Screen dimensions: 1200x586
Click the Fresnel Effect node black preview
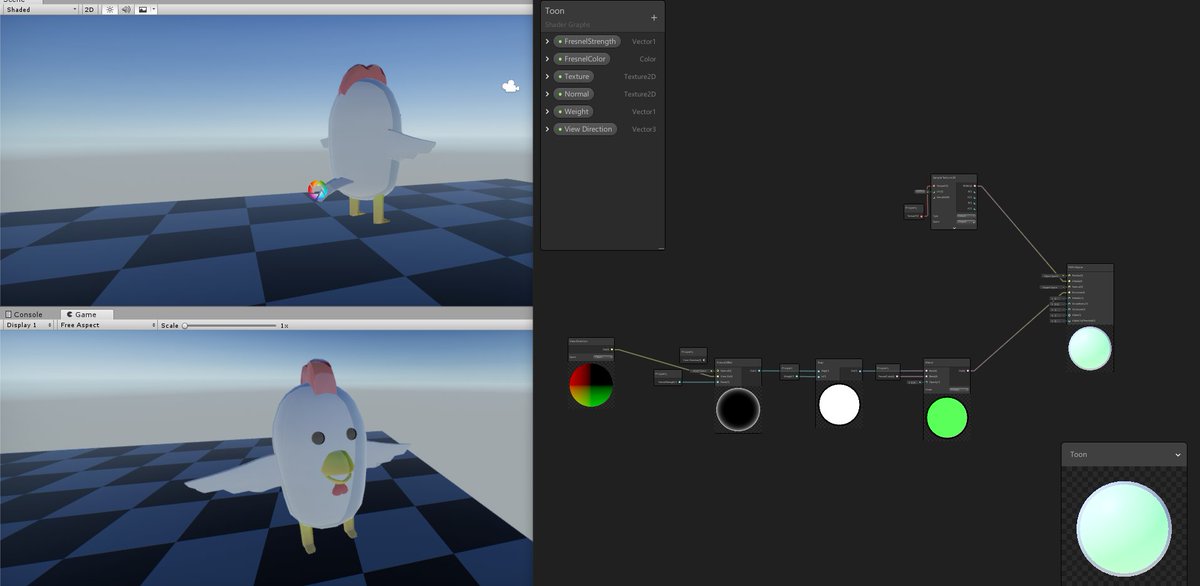coord(738,409)
